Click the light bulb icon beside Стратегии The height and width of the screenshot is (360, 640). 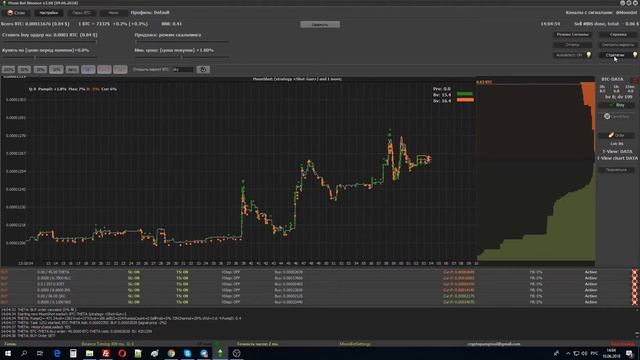[635, 55]
